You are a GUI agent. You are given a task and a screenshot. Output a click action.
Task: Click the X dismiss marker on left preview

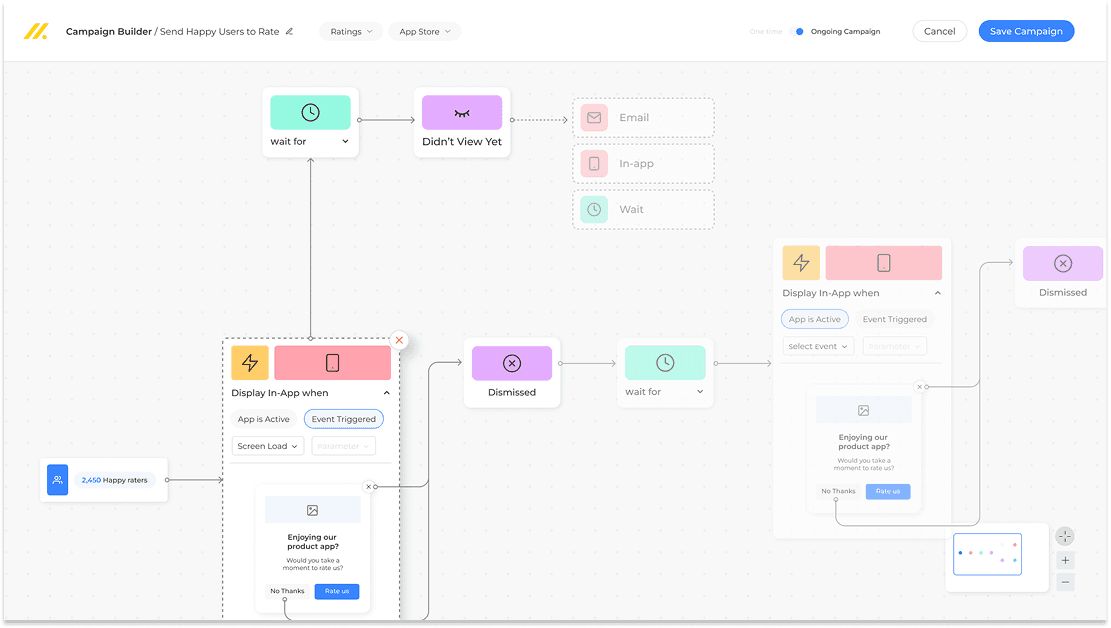[368, 486]
